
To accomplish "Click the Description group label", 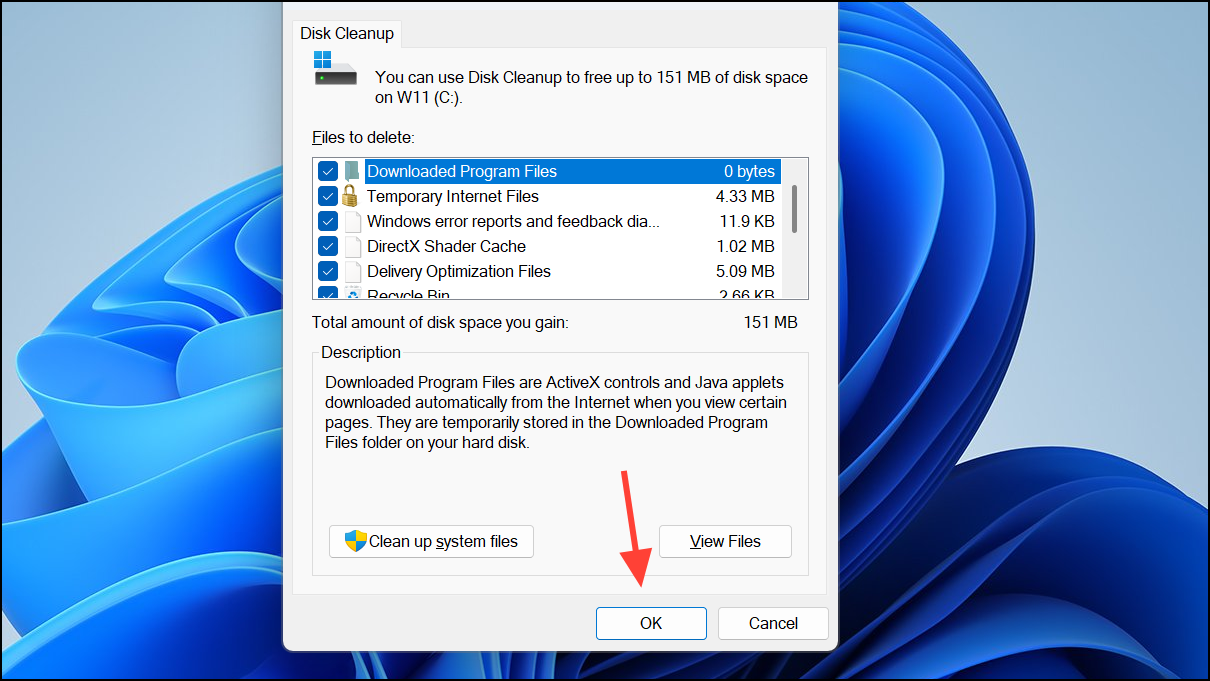I will (x=361, y=352).
